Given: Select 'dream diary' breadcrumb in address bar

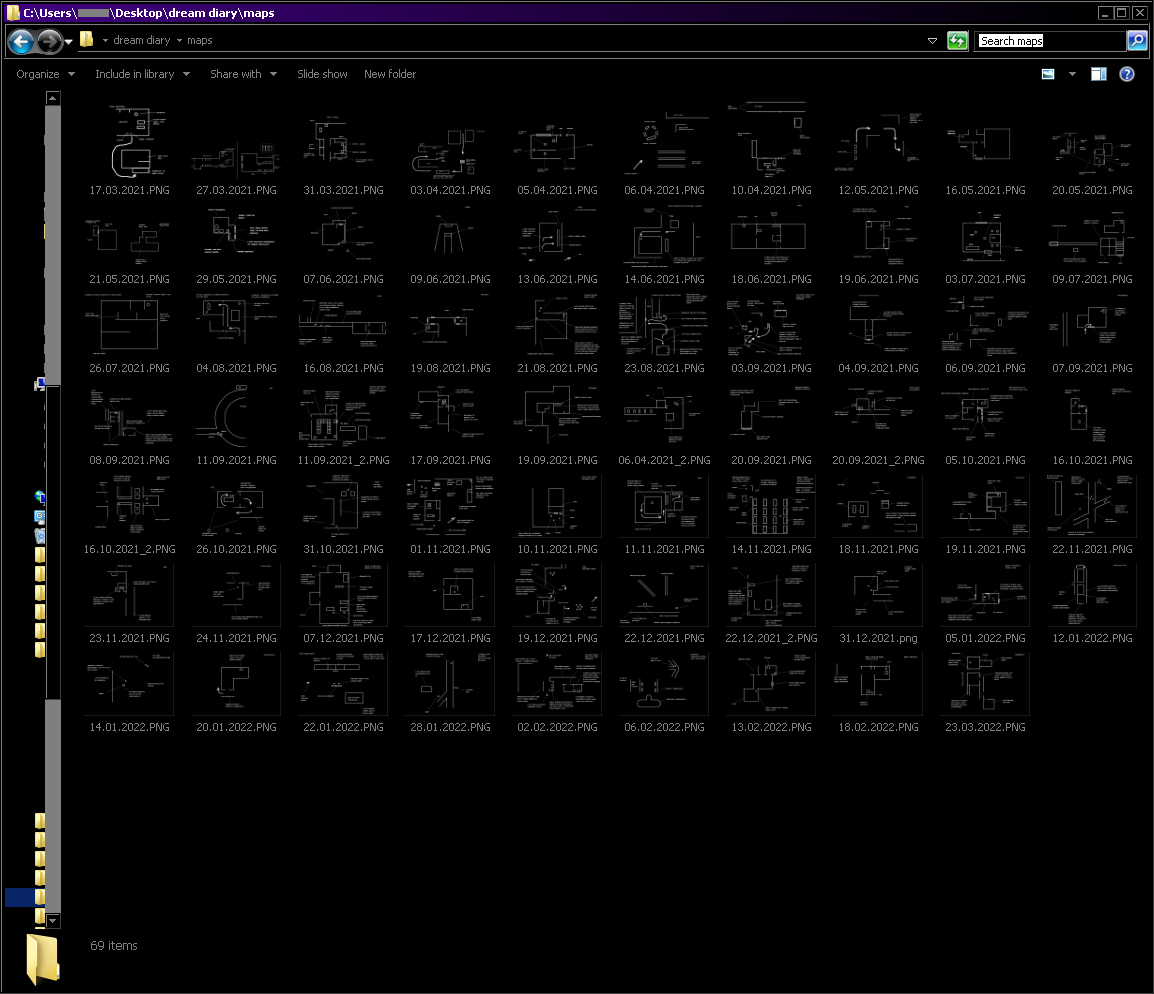Looking at the screenshot, I should click(x=141, y=40).
